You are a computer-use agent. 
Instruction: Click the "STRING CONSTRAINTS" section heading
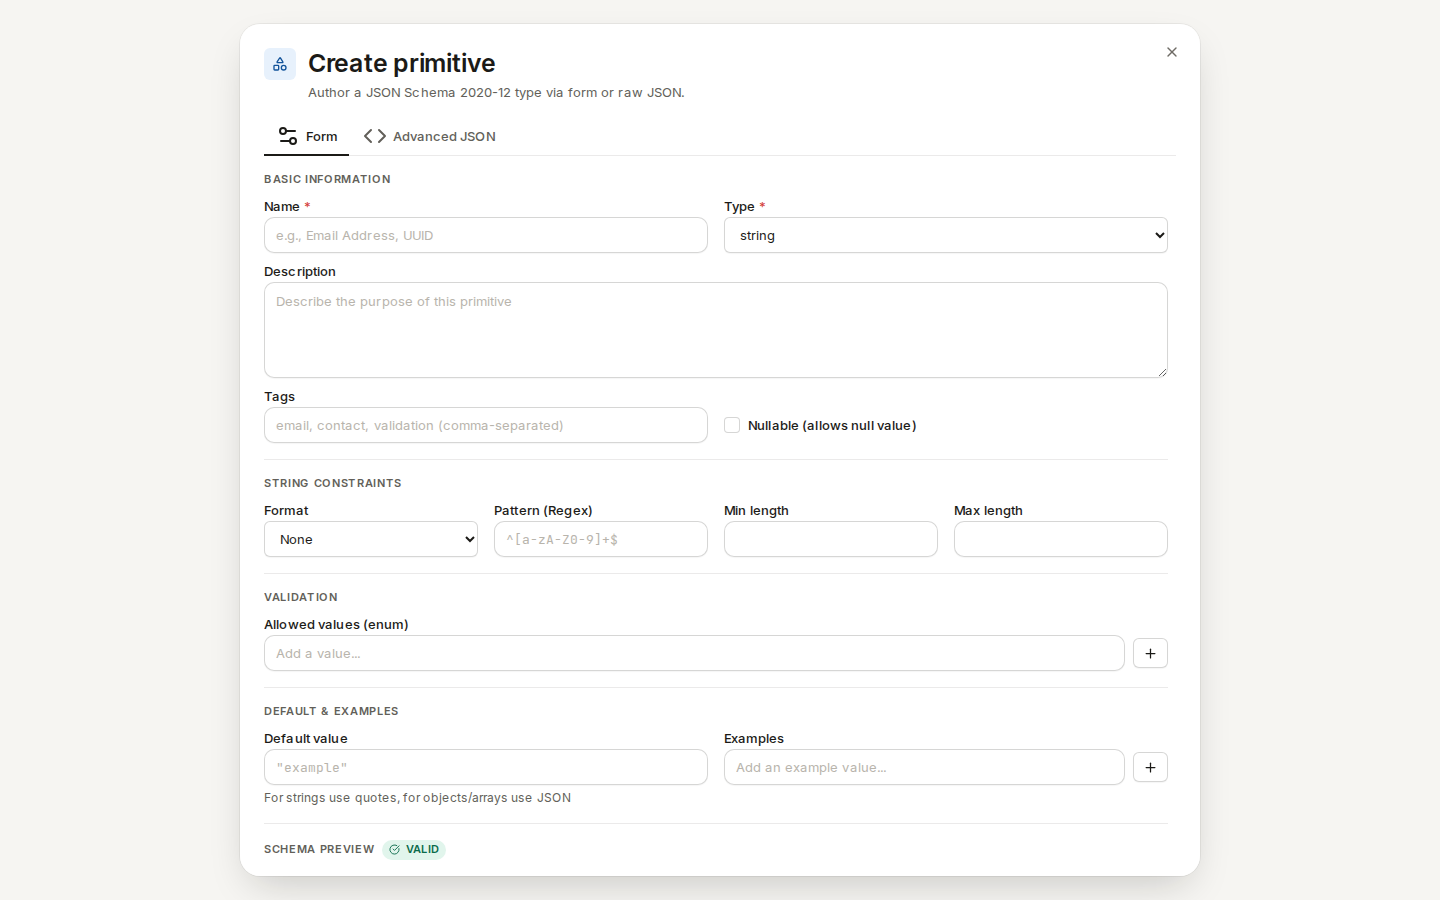[x=333, y=483]
